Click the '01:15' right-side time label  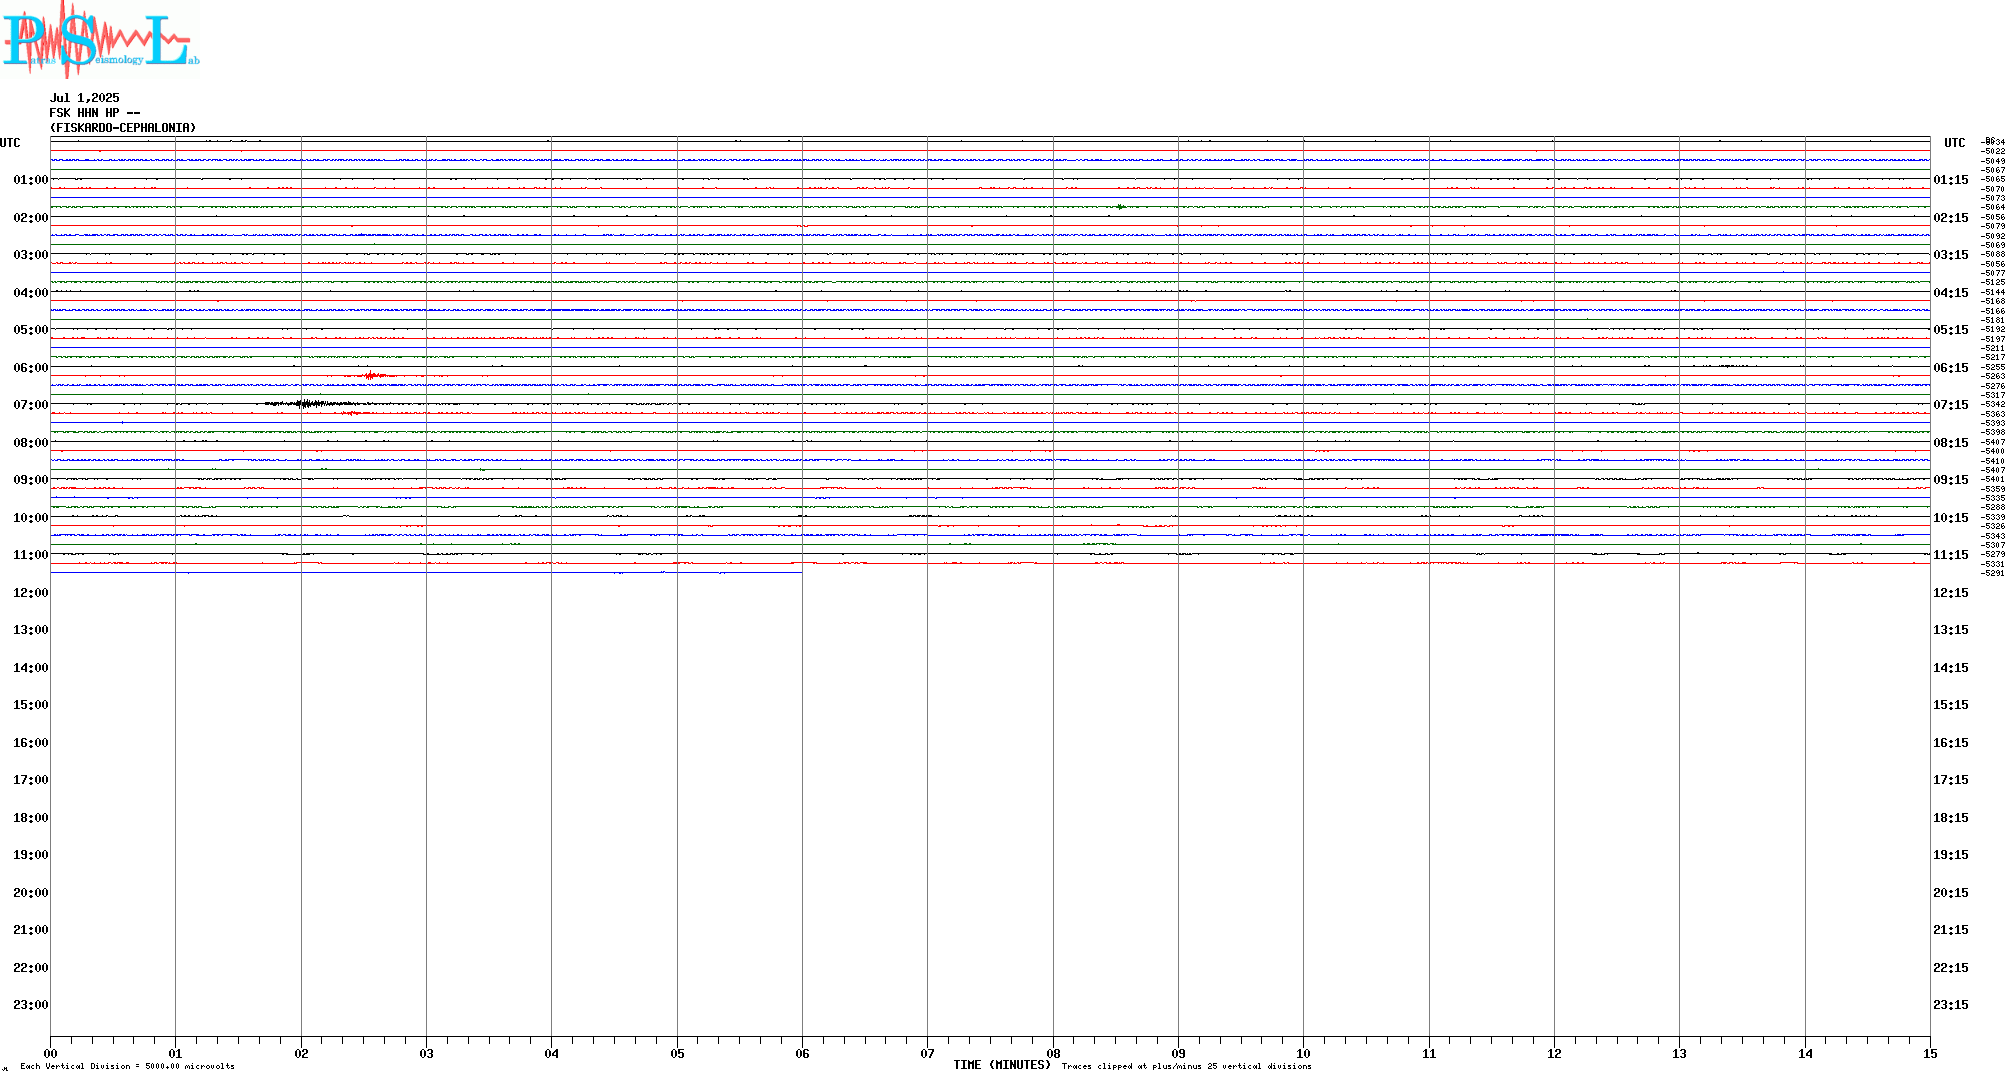tap(1951, 180)
